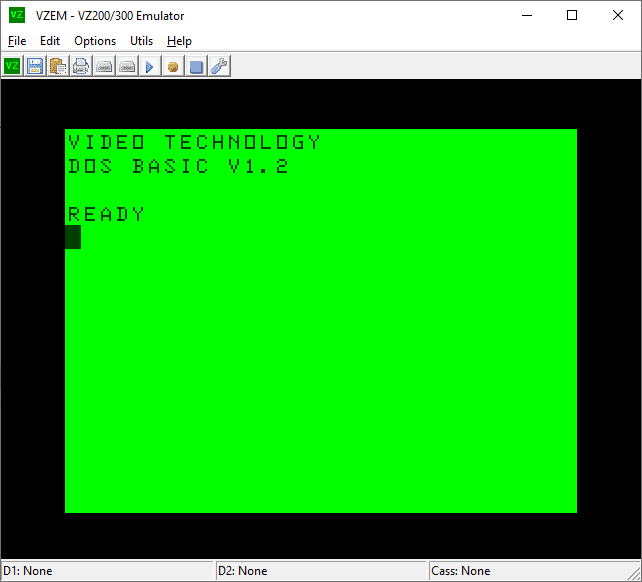Click the dark cursor block below READY
This screenshot has height=582, width=642.
[x=73, y=237]
